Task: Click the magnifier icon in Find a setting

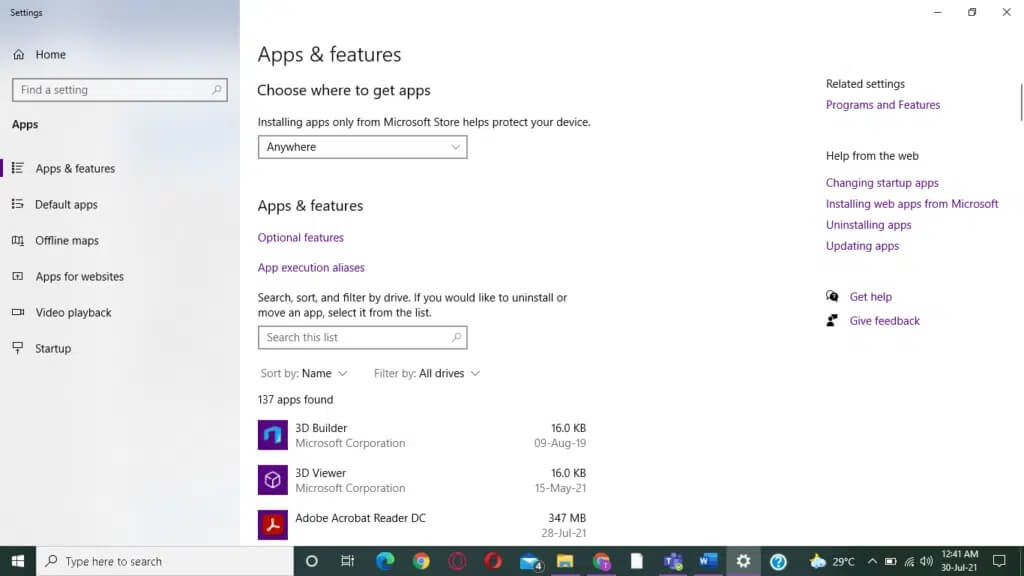Action: [x=216, y=90]
